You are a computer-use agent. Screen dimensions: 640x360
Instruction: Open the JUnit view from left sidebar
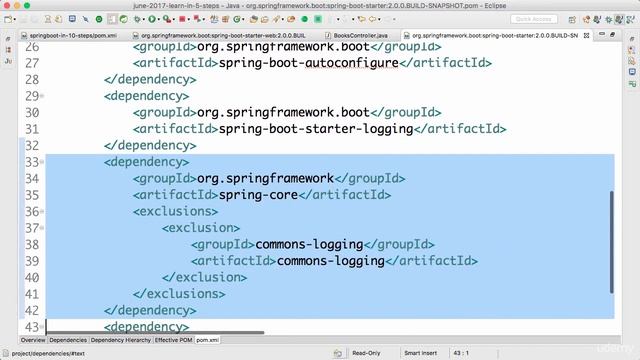point(8,61)
